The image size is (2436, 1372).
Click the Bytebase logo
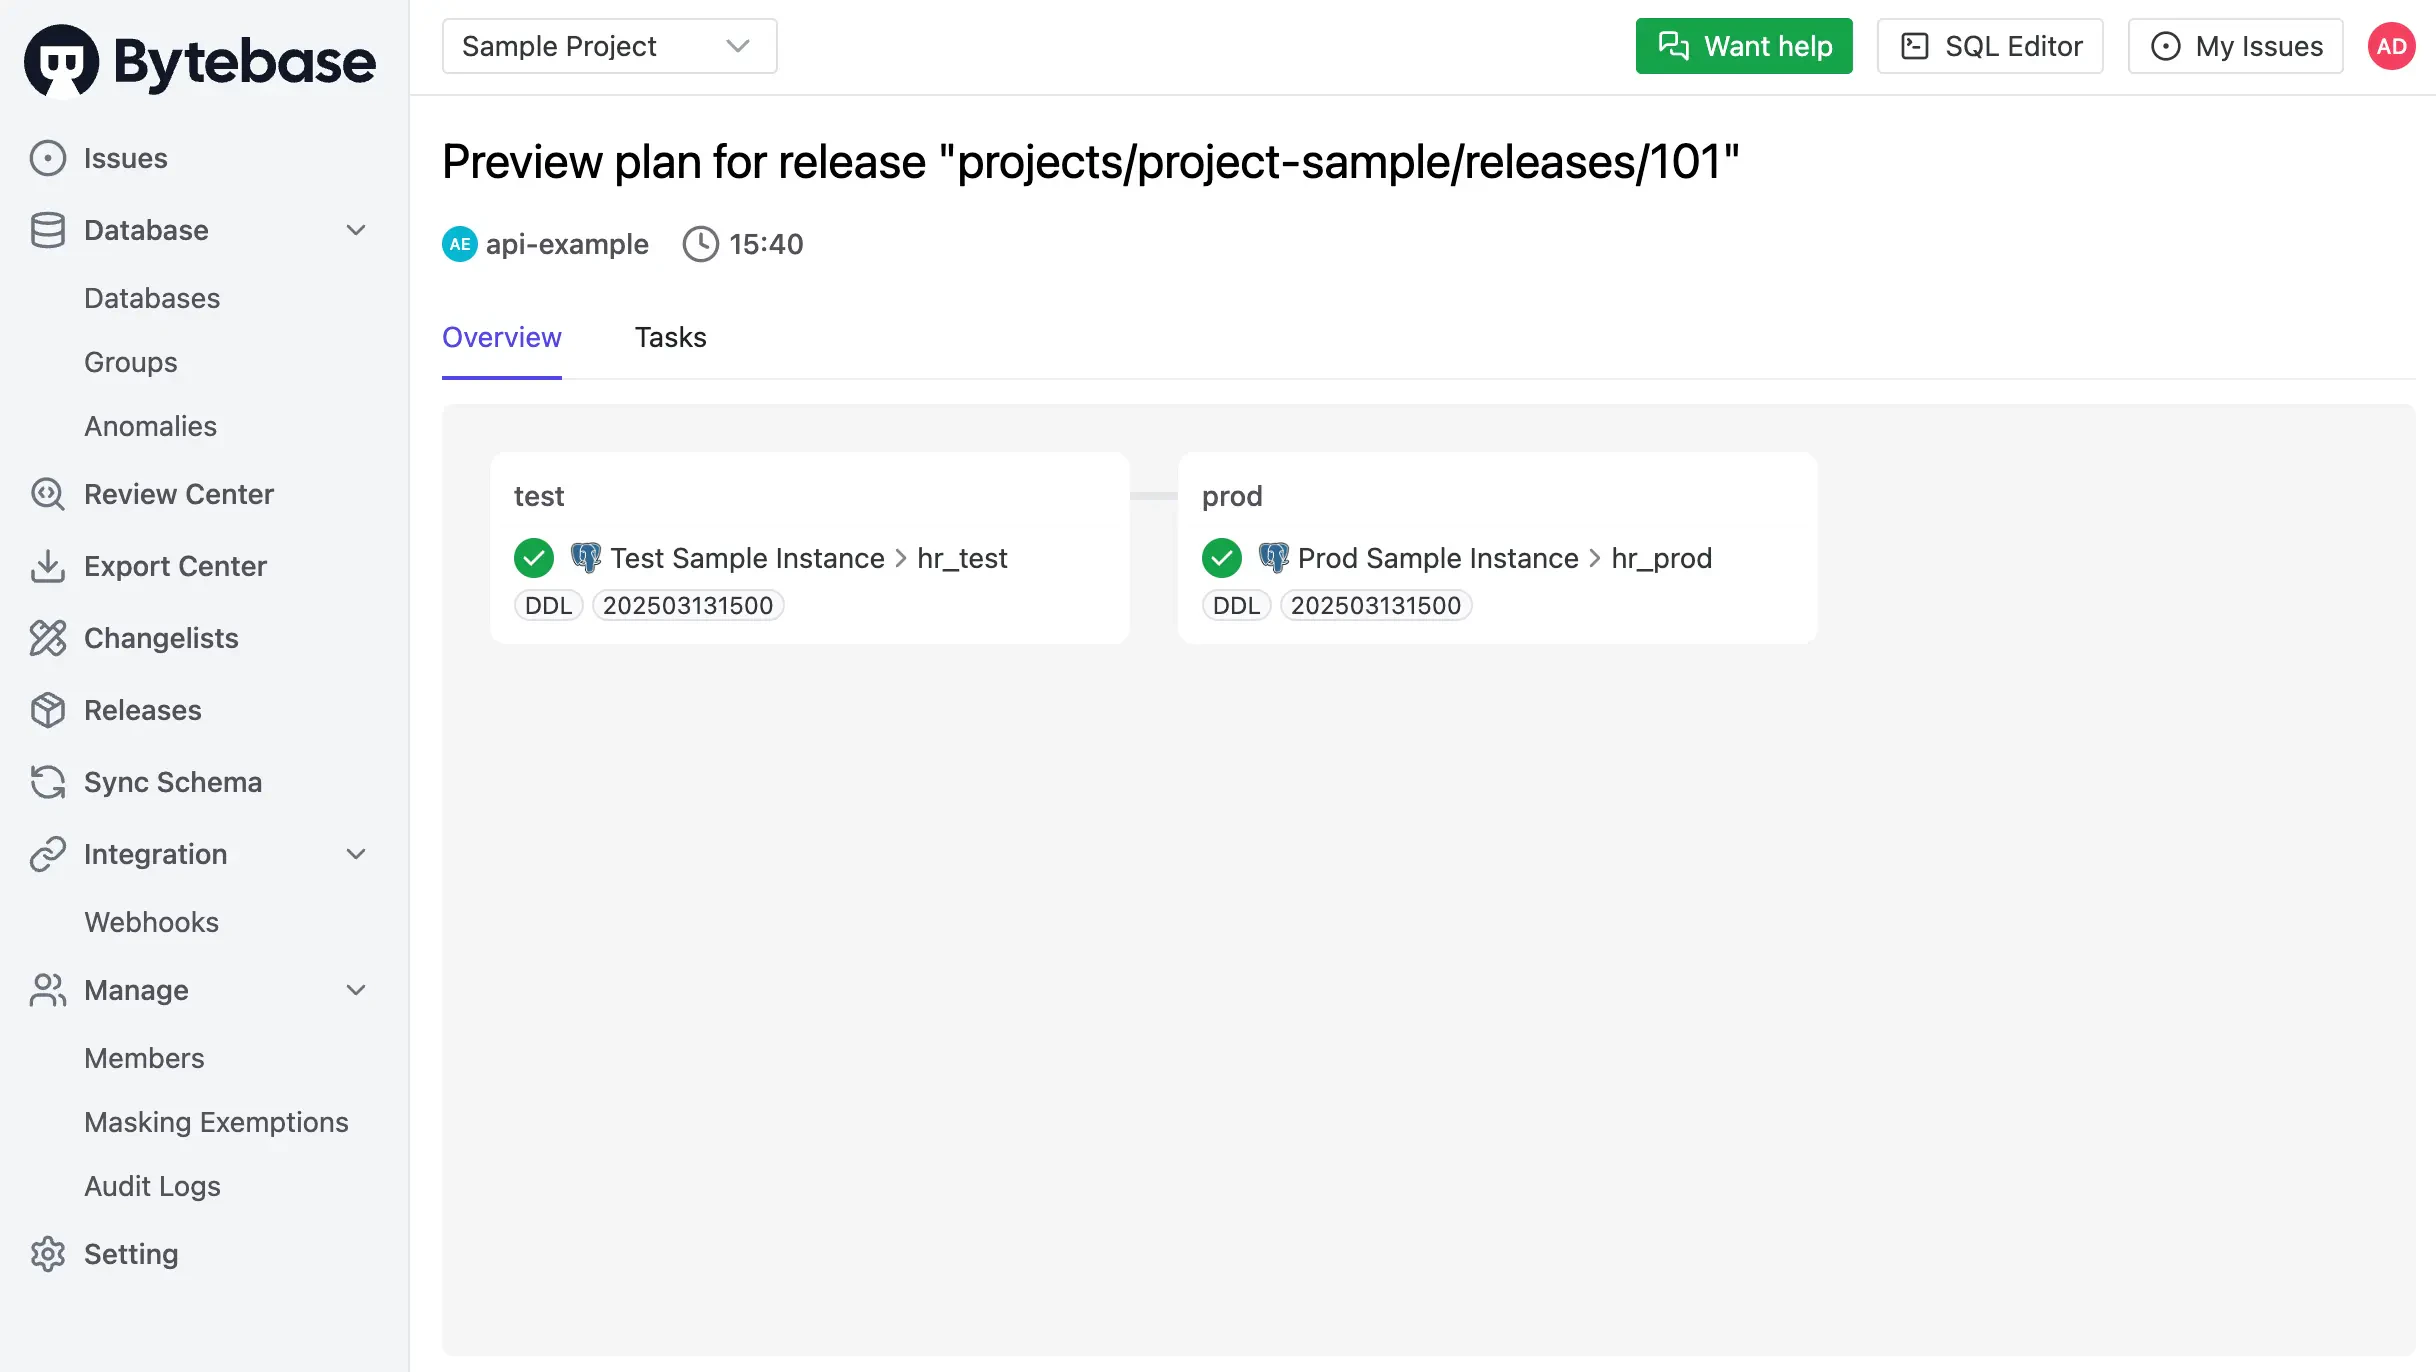tap(200, 60)
